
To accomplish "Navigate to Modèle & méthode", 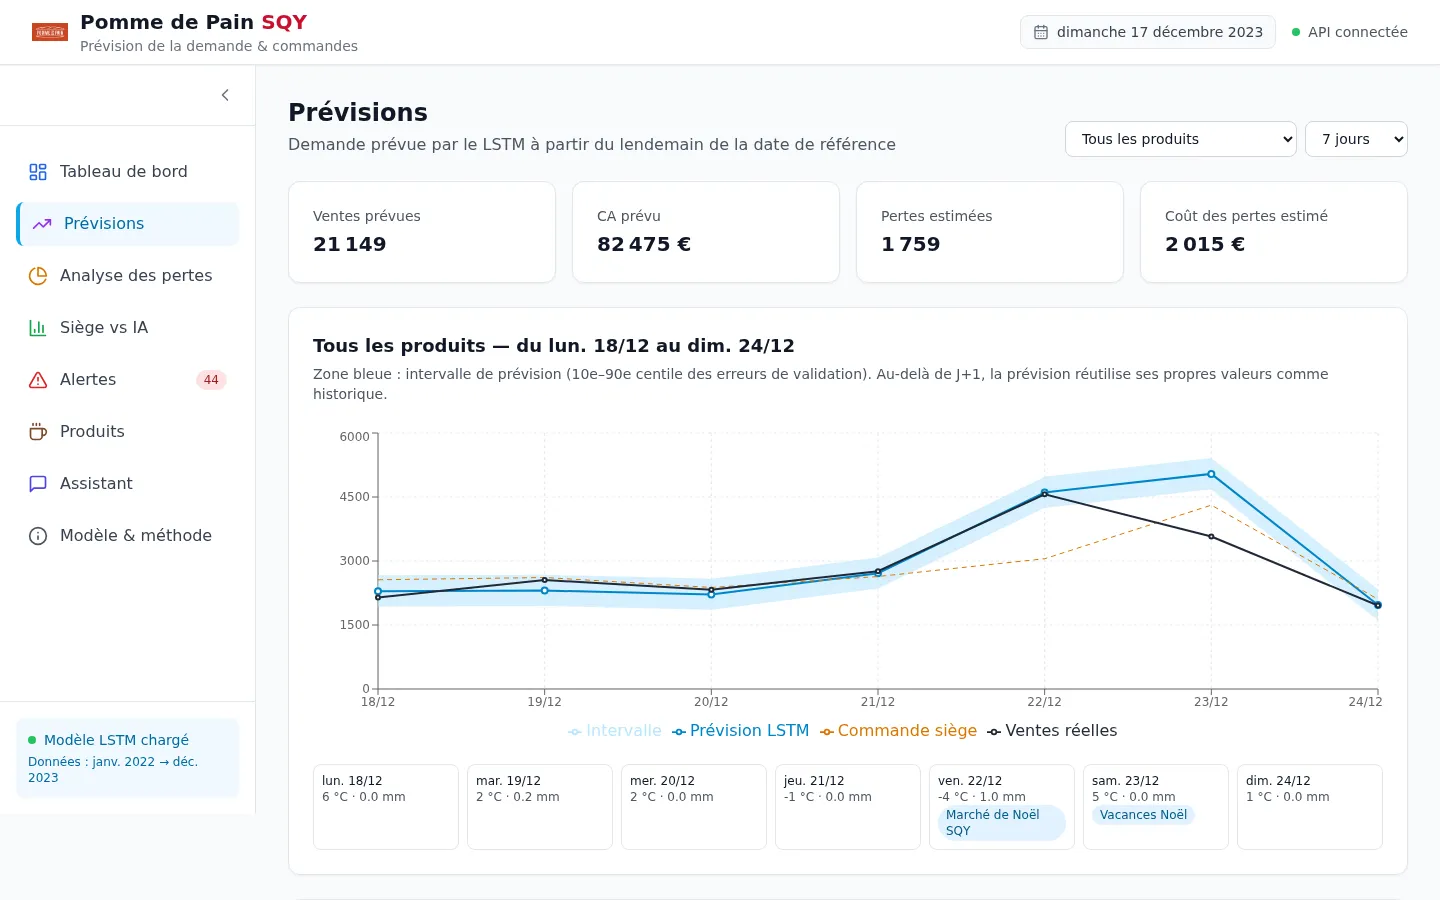I will click(128, 536).
